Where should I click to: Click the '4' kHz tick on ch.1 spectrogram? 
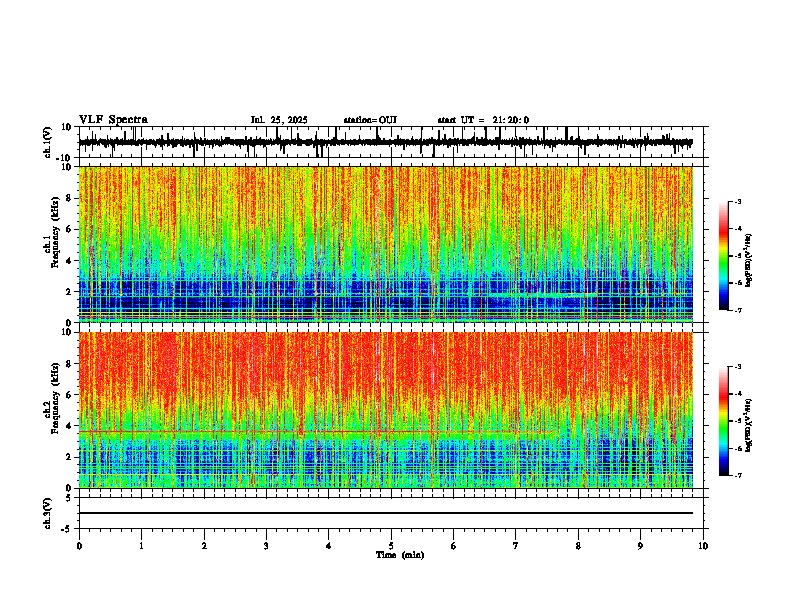pyautogui.click(x=70, y=261)
